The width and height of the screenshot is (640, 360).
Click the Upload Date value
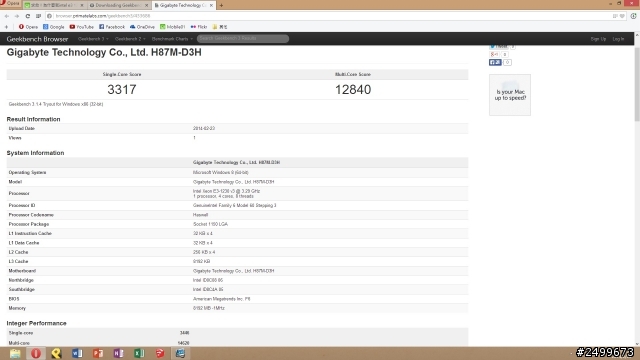(x=204, y=128)
